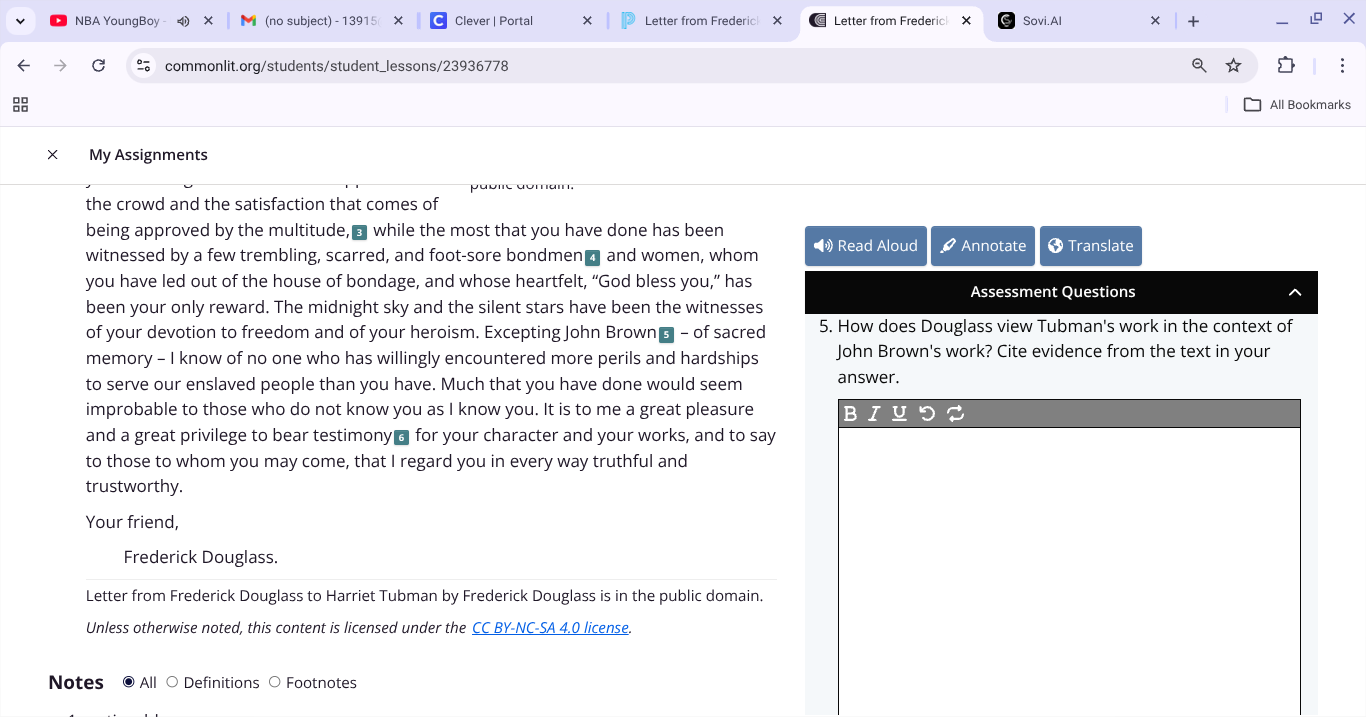Click the magnifier zoom icon in the address bar
Viewport: 1366px width, 717px height.
tap(1198, 65)
